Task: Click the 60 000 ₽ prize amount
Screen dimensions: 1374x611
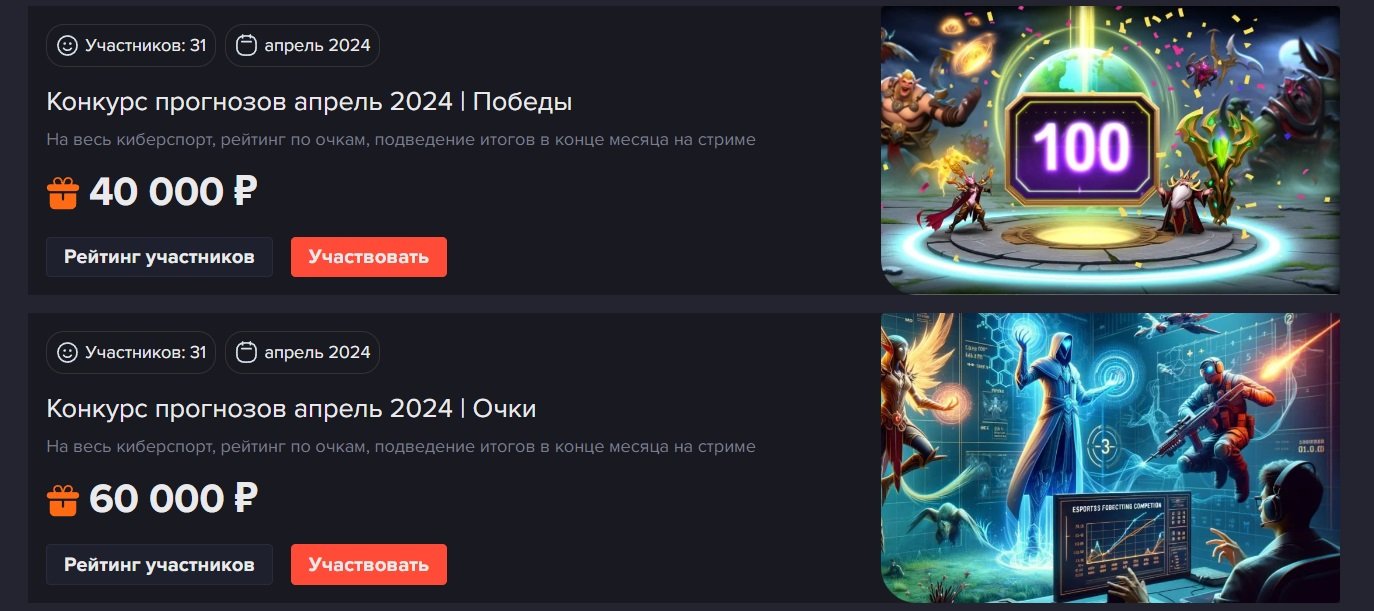Action: (x=173, y=498)
